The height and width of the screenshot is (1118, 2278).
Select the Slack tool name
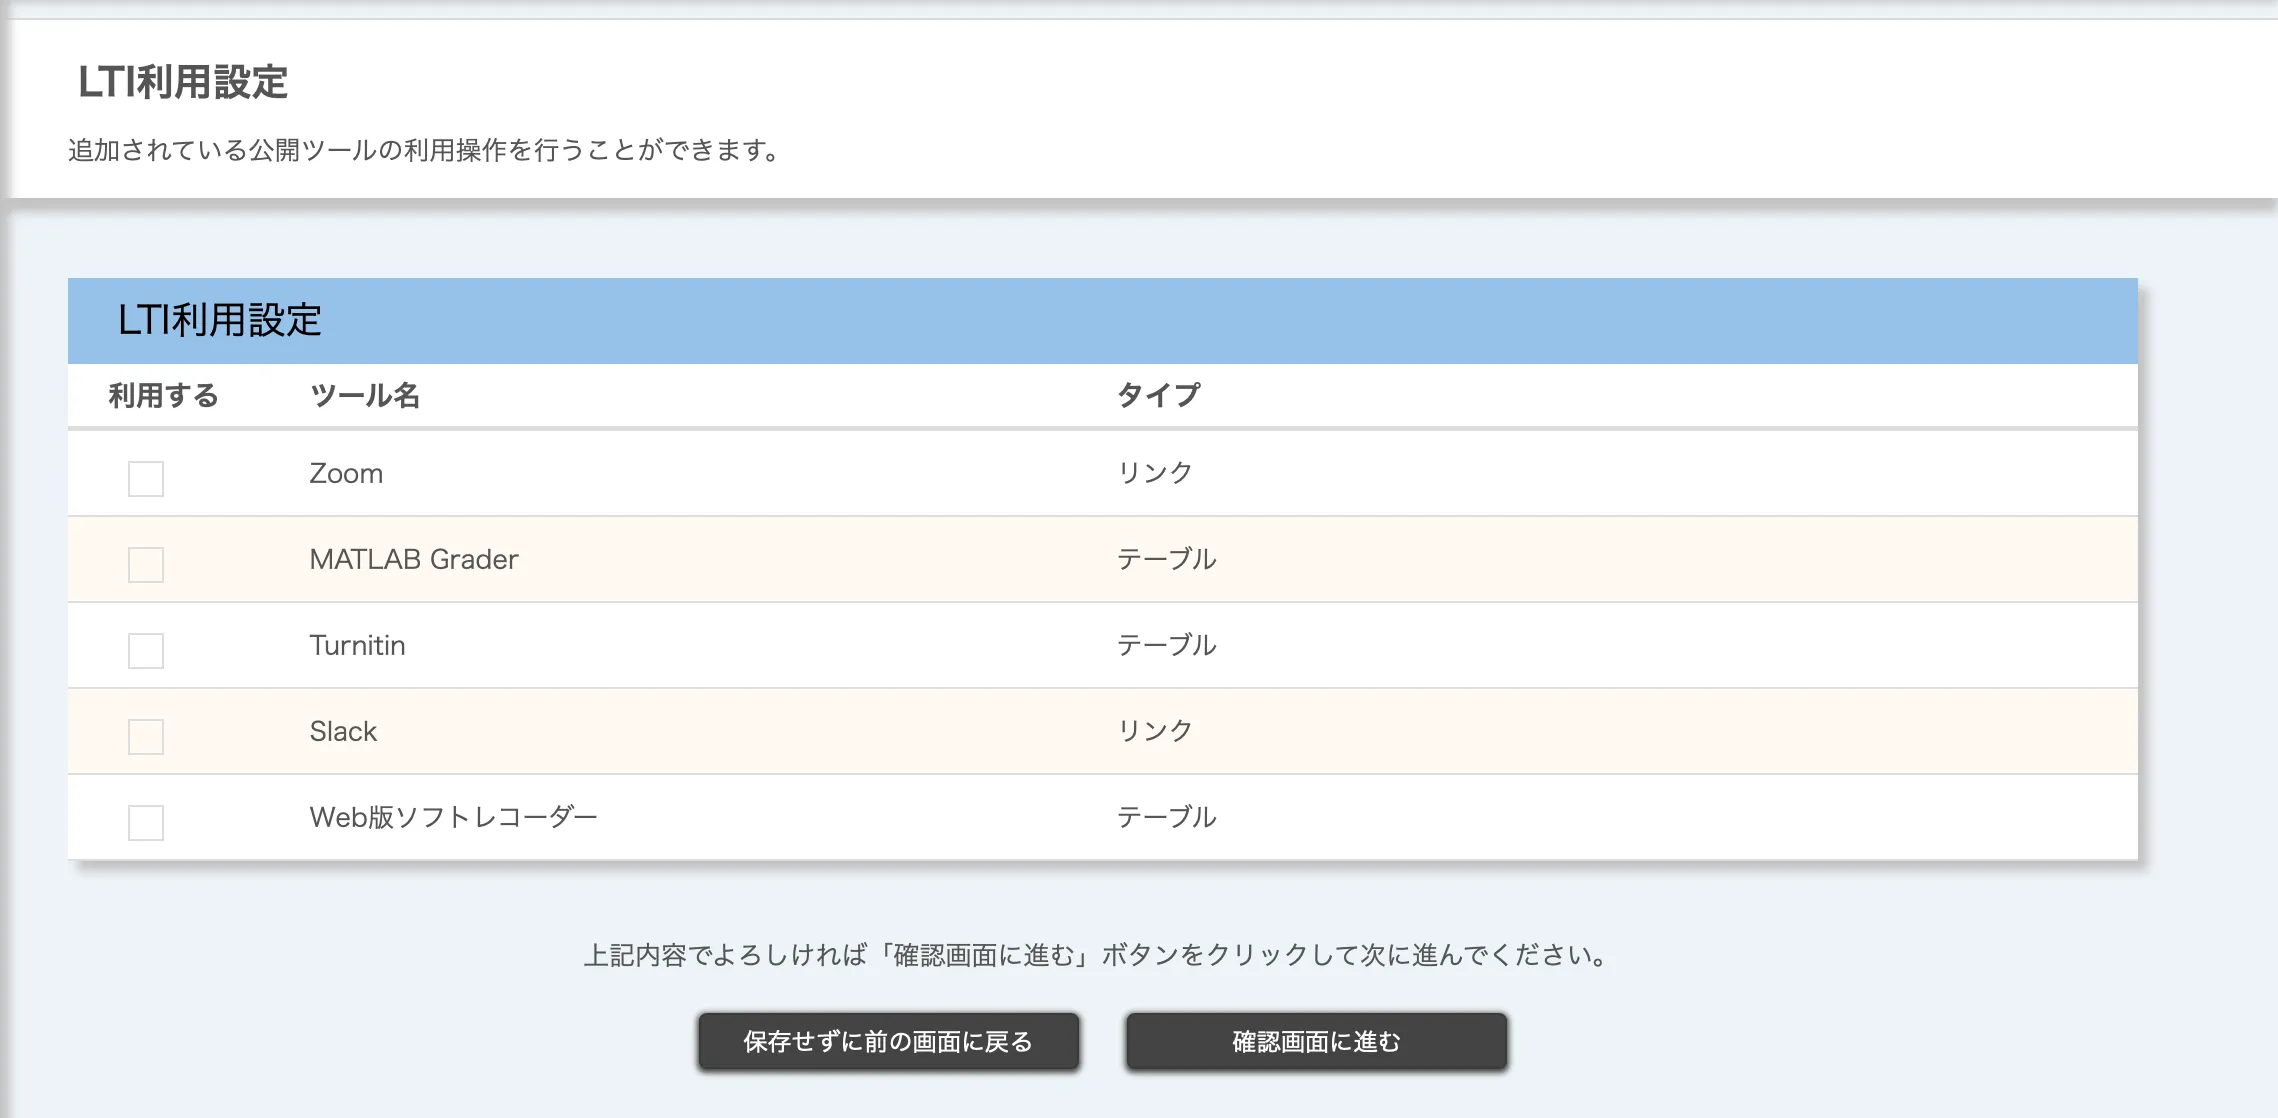click(343, 731)
